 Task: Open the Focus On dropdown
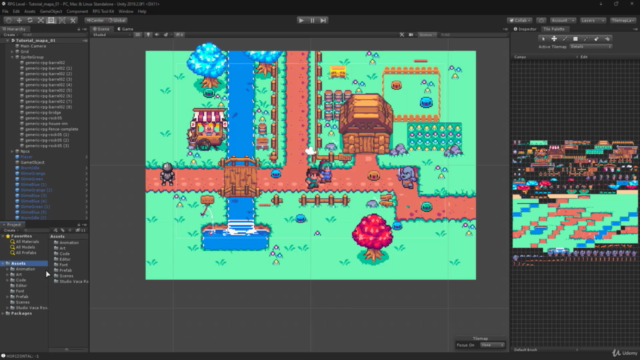493,345
